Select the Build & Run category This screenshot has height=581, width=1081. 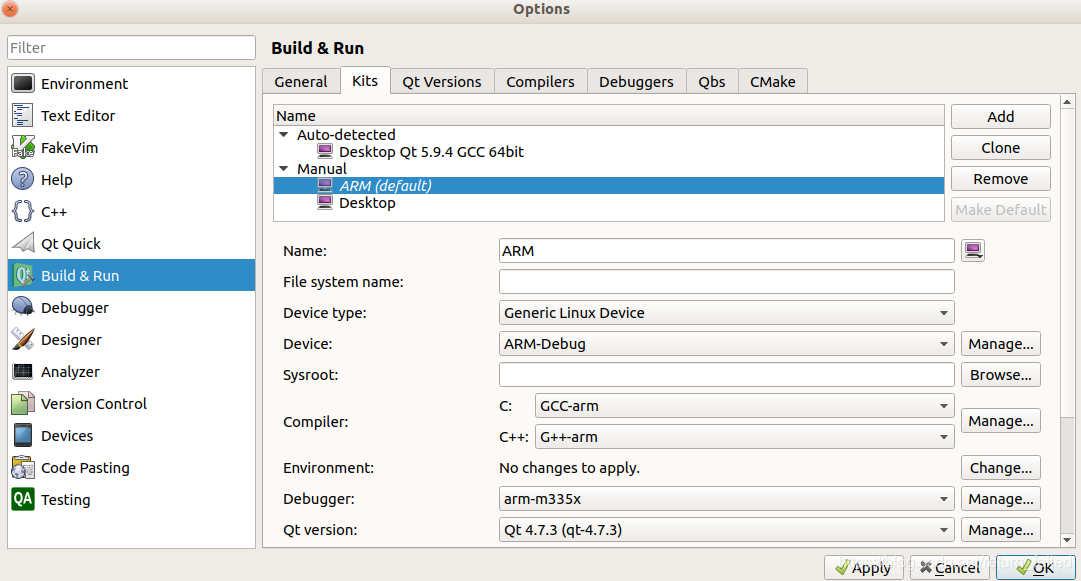coord(131,276)
